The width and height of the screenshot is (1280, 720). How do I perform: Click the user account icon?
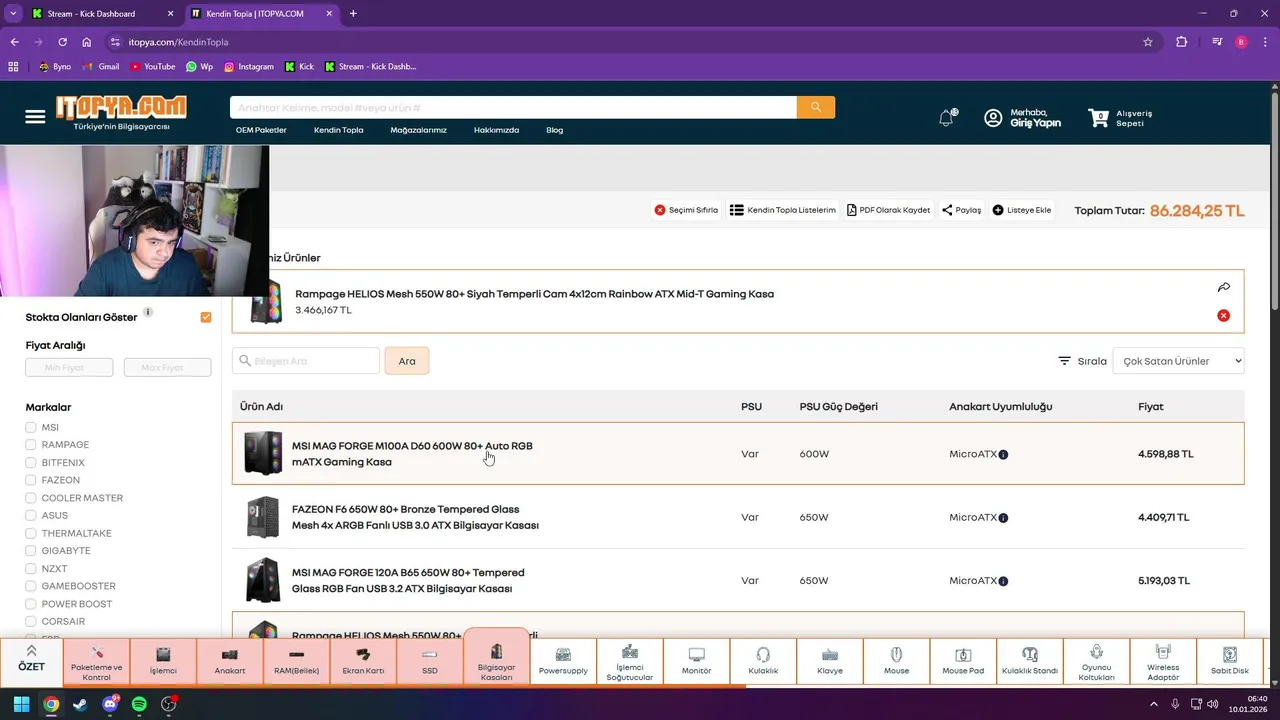993,118
